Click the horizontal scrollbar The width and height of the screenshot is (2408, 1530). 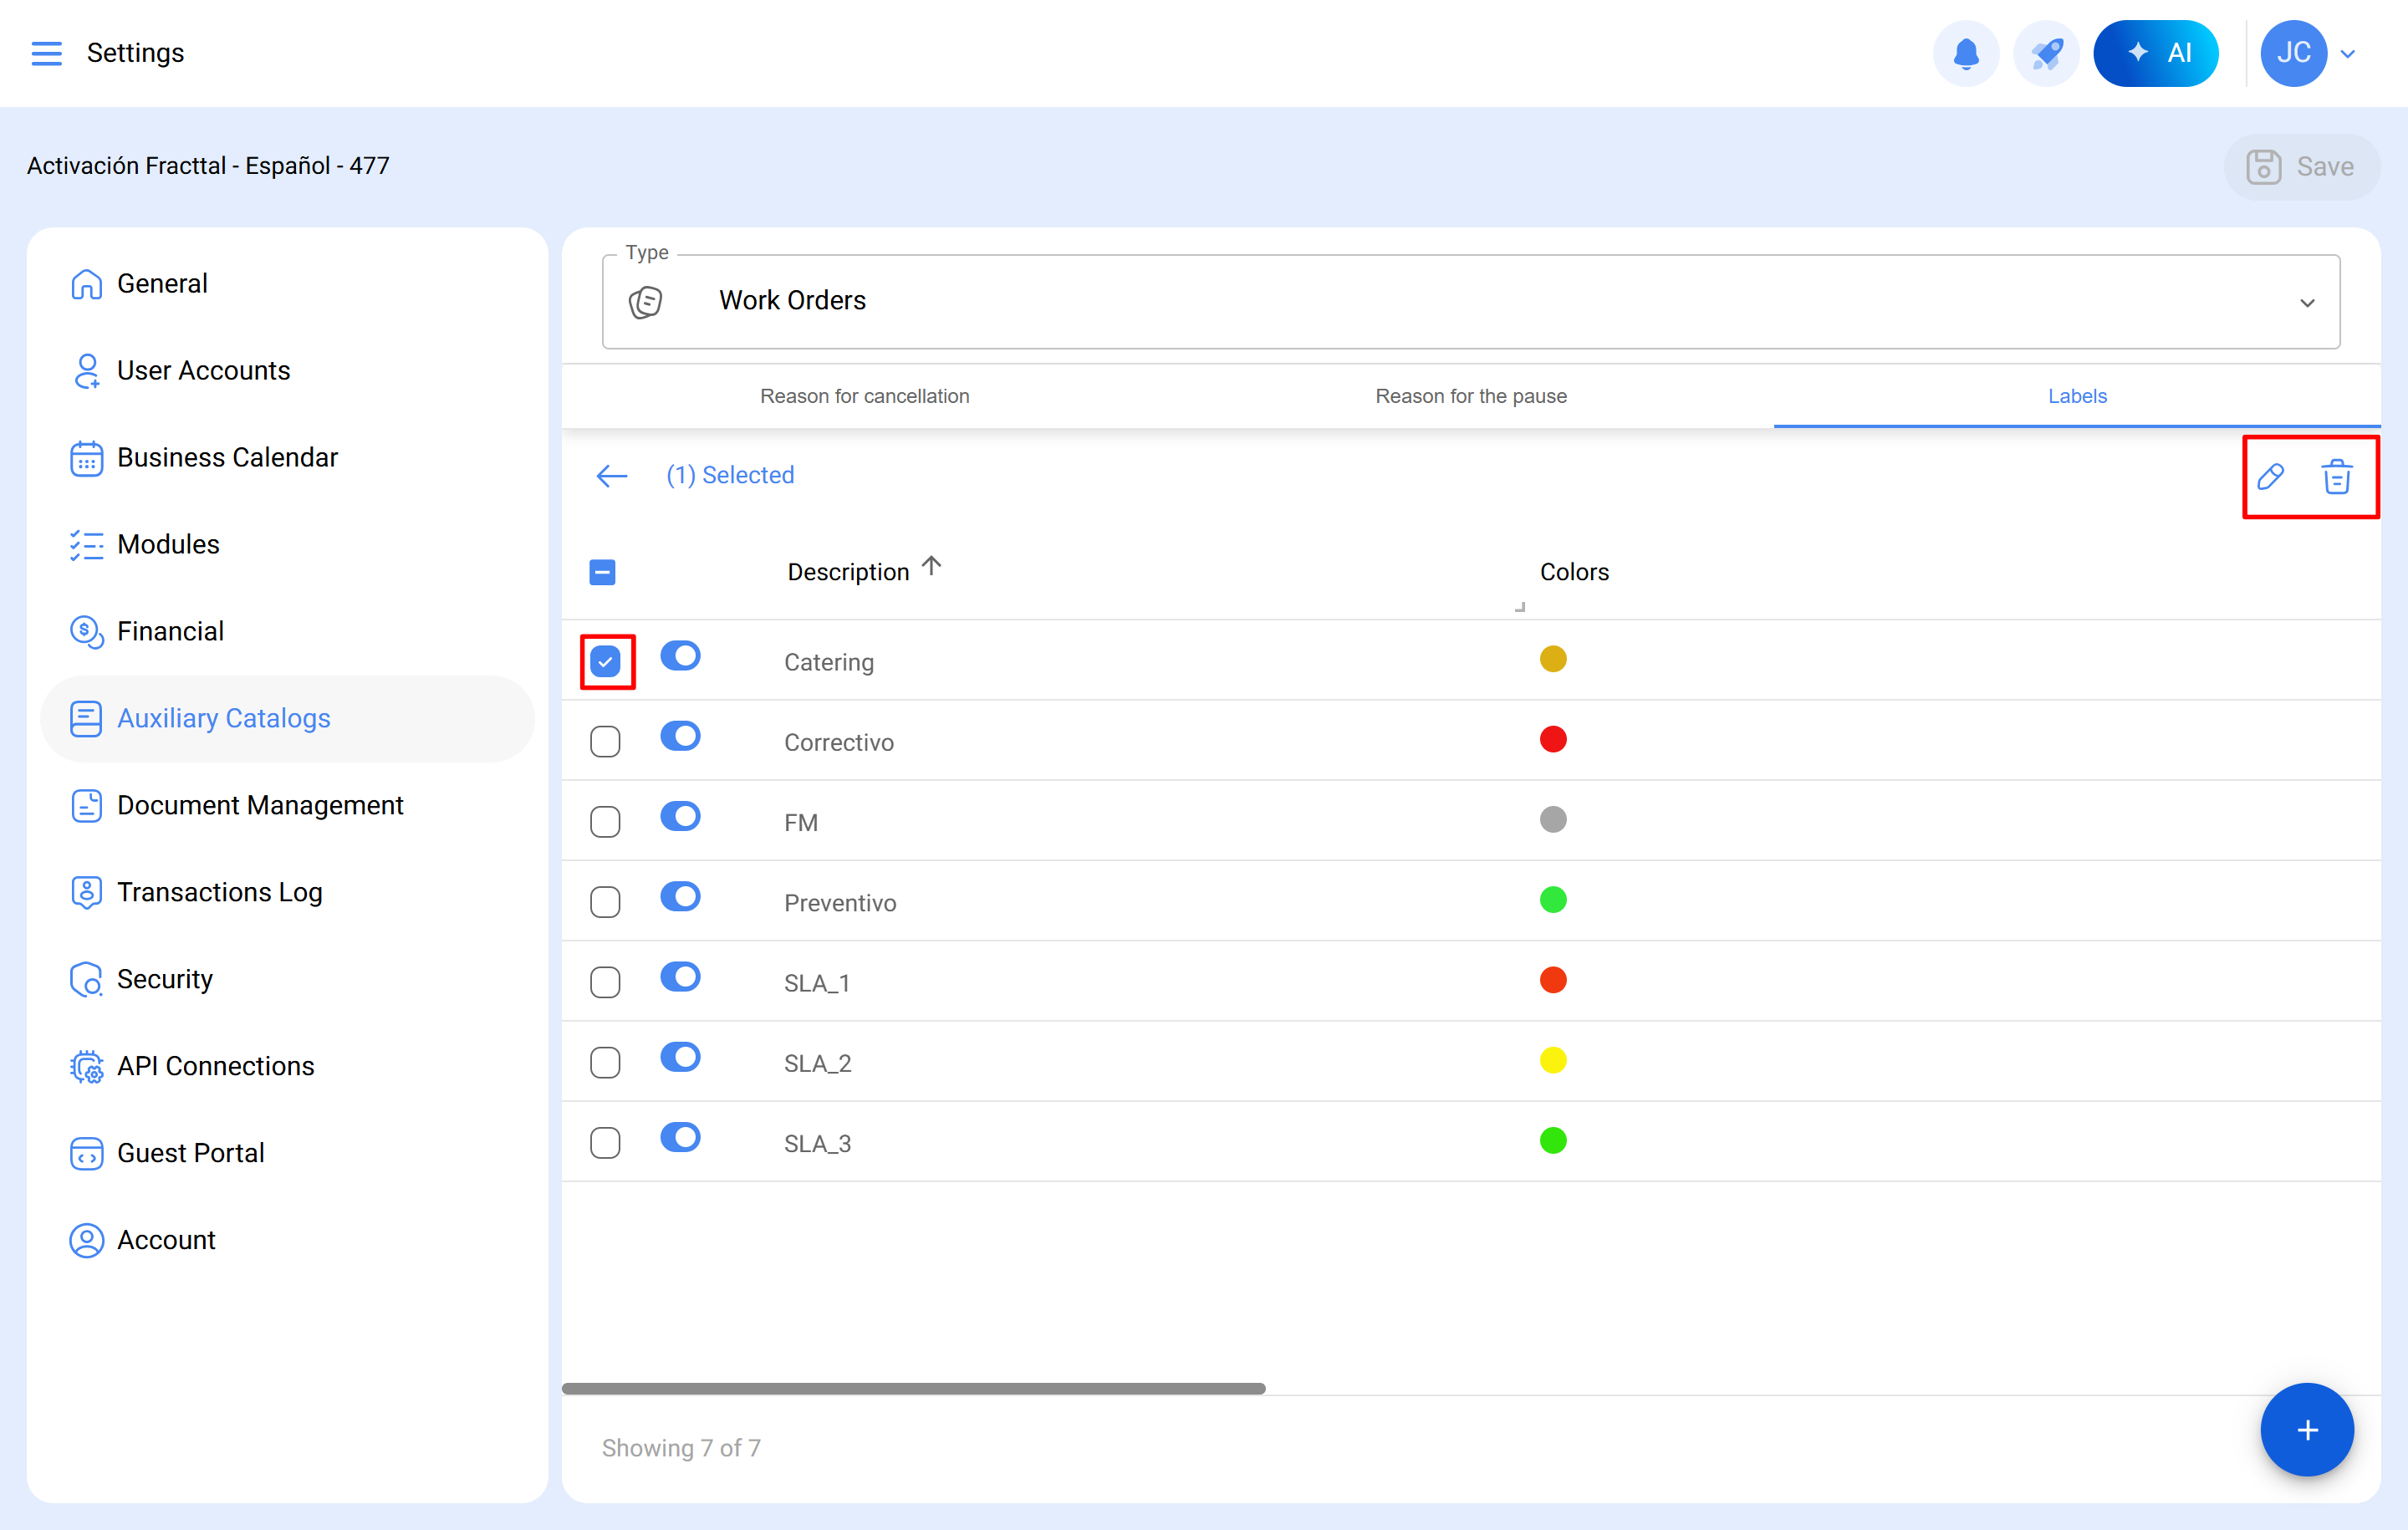pos(913,1388)
